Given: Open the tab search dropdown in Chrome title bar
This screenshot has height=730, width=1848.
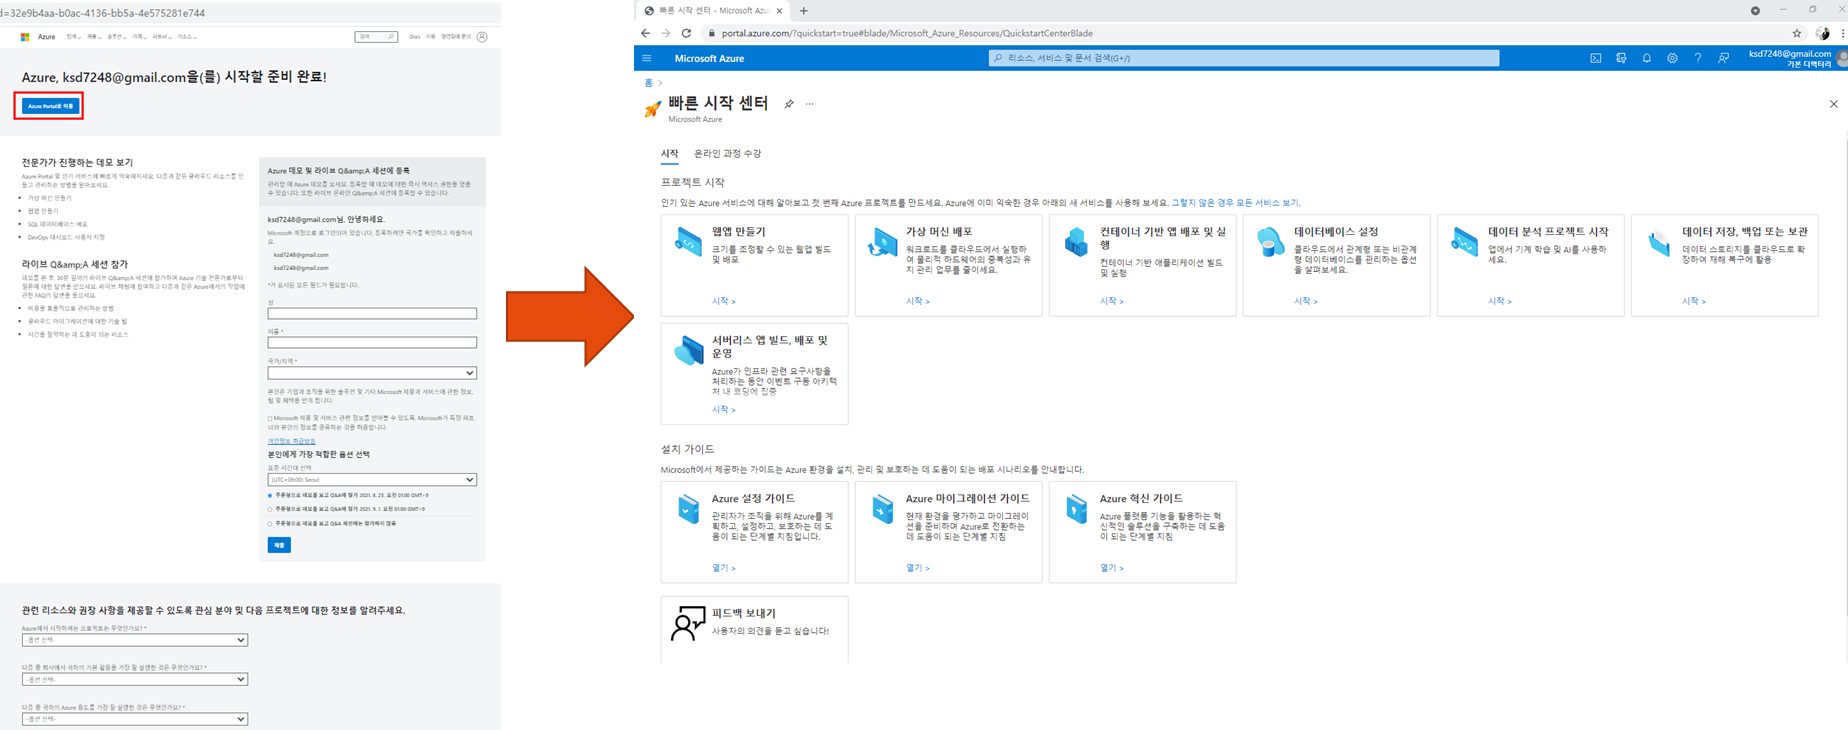Looking at the screenshot, I should [x=1755, y=10].
